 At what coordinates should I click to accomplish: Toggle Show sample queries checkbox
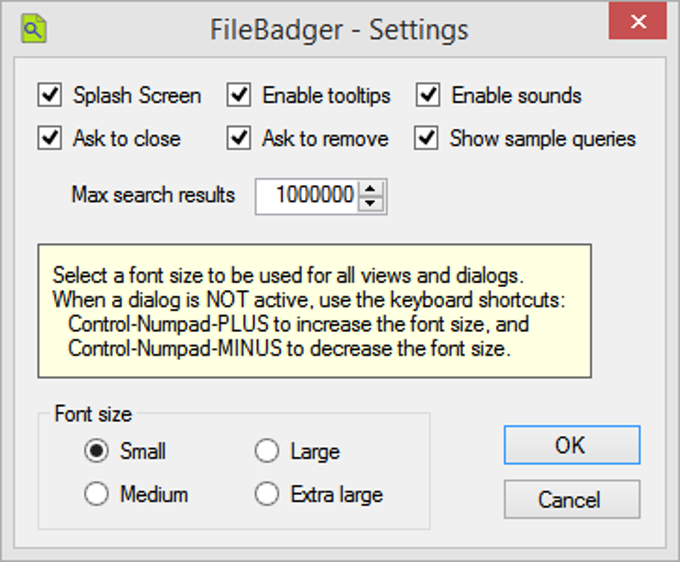tap(426, 138)
